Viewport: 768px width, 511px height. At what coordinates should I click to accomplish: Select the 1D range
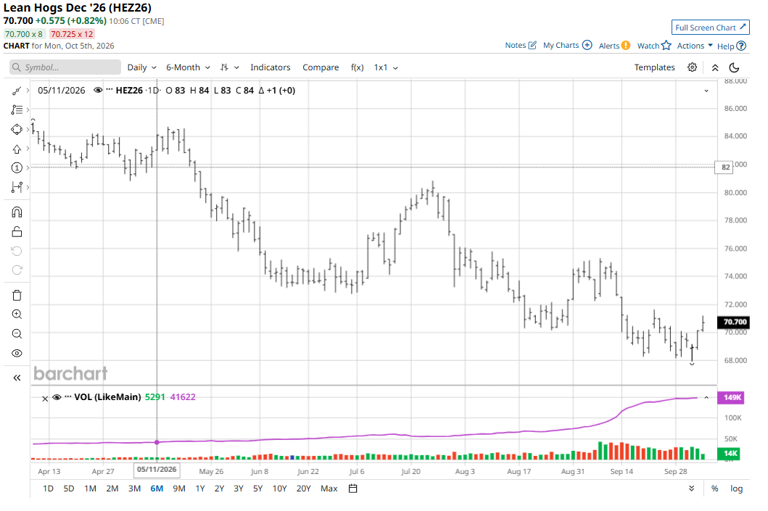click(x=48, y=488)
